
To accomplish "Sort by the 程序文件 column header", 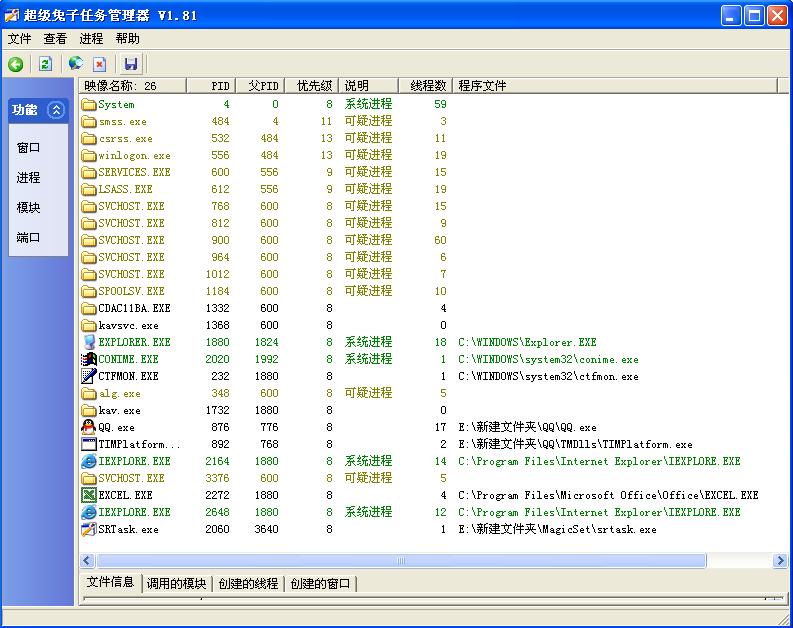I will [614, 86].
